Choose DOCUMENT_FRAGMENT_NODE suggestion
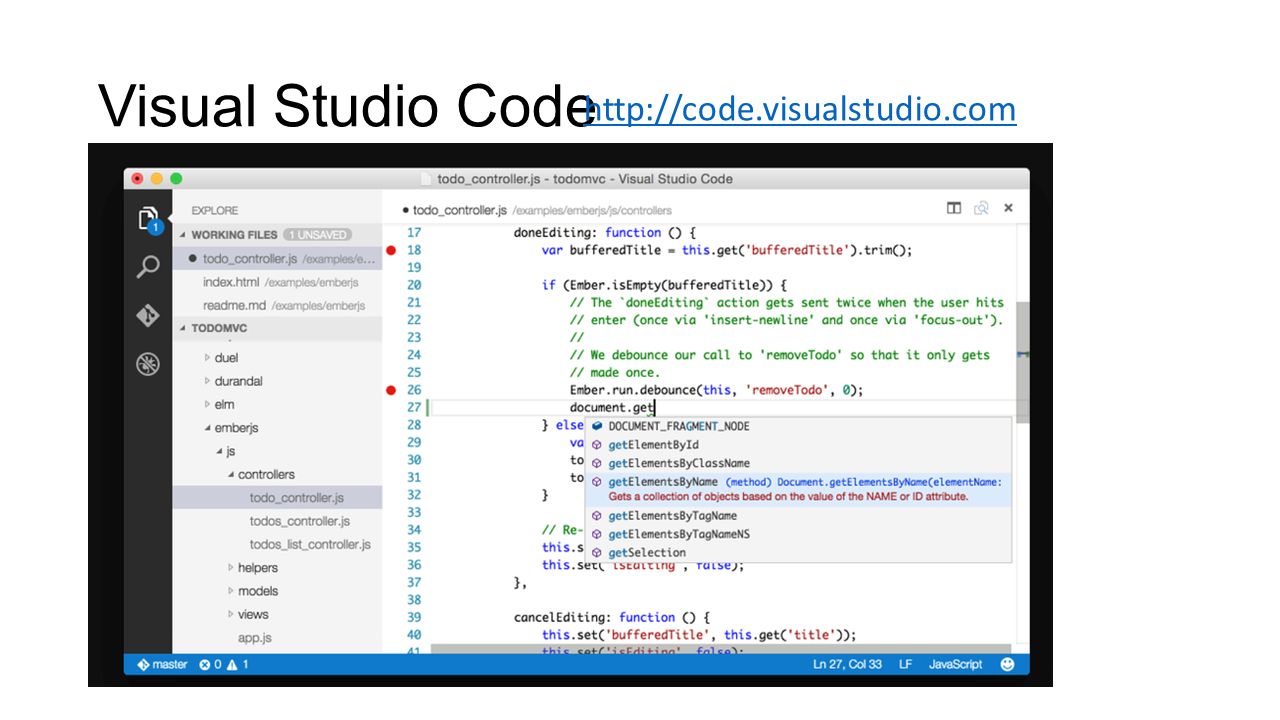This screenshot has height=720, width=1280. (798, 426)
